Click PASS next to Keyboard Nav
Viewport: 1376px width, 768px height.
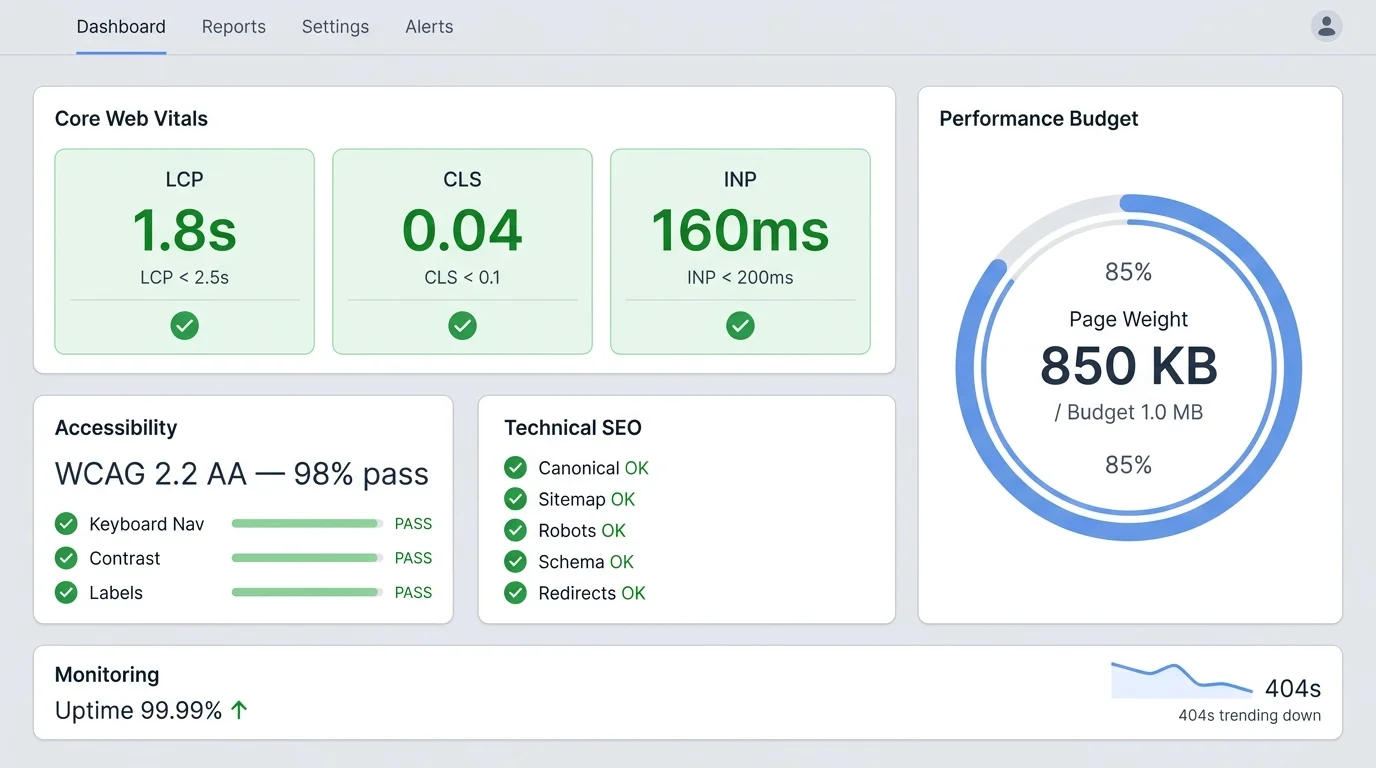click(413, 523)
